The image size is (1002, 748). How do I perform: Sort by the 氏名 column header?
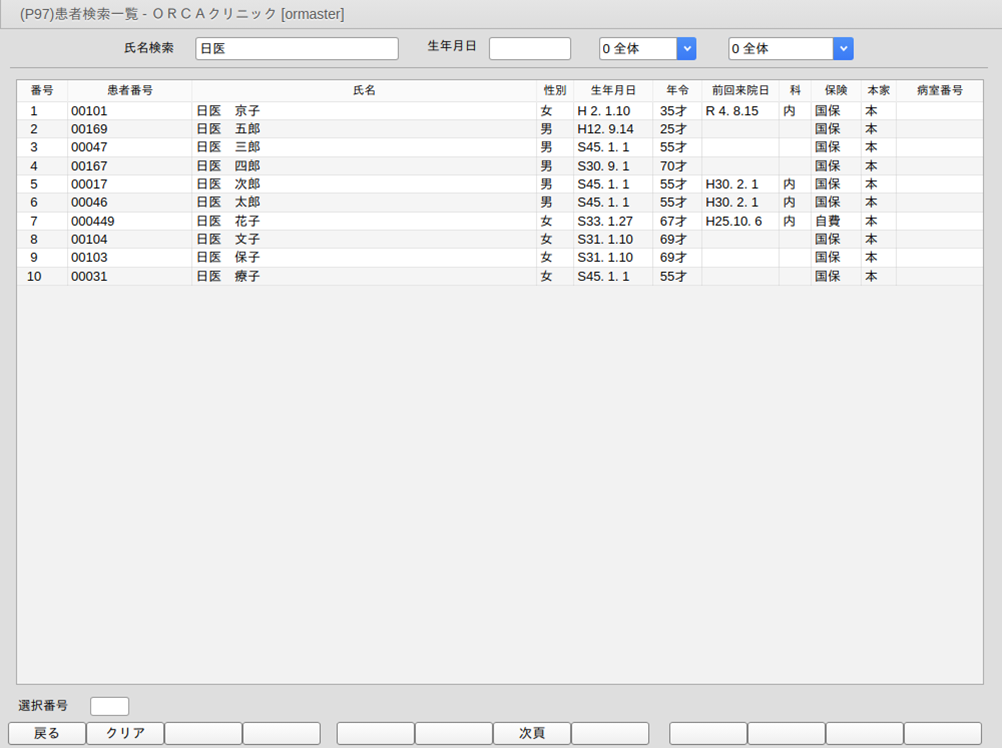364,91
